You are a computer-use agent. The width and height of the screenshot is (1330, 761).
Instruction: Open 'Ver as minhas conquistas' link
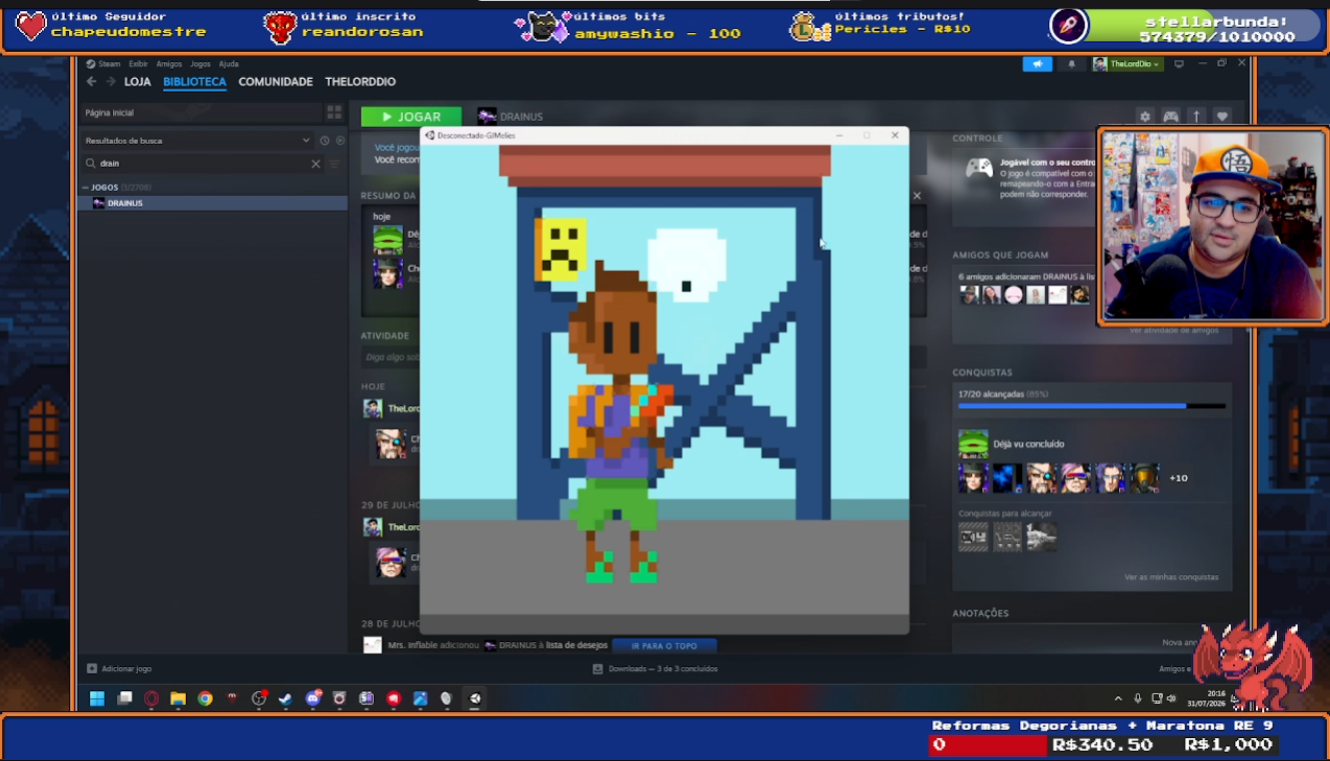tap(1171, 577)
